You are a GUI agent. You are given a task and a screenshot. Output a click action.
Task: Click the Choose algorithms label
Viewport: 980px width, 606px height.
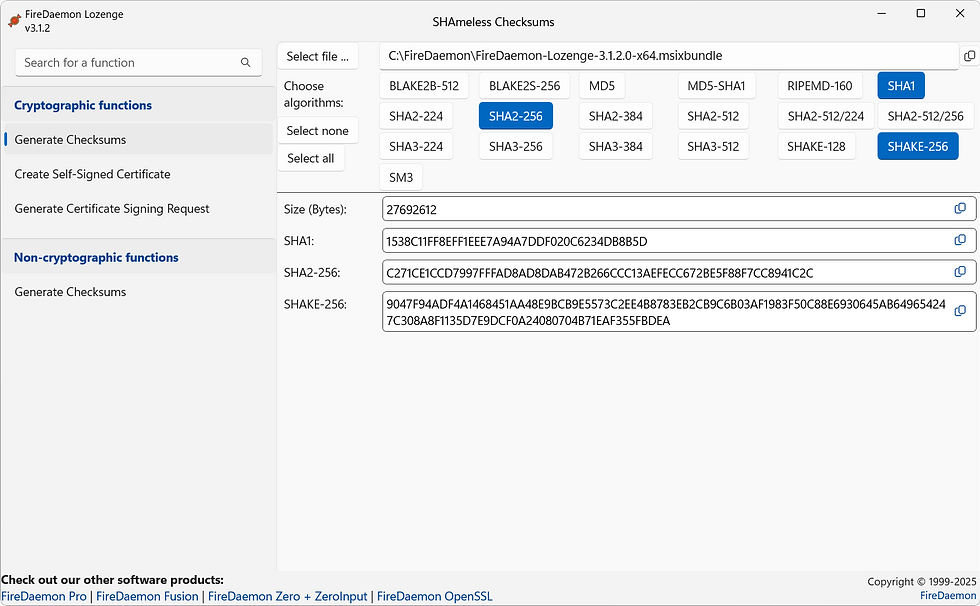pyautogui.click(x=314, y=94)
